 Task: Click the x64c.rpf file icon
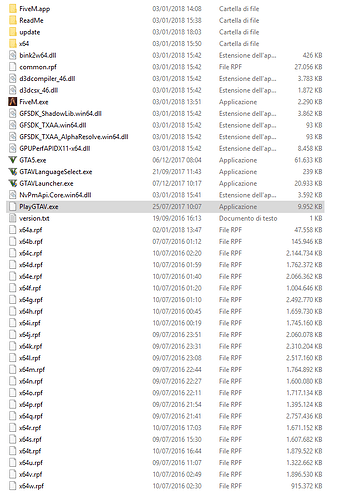pyautogui.click(x=12, y=253)
